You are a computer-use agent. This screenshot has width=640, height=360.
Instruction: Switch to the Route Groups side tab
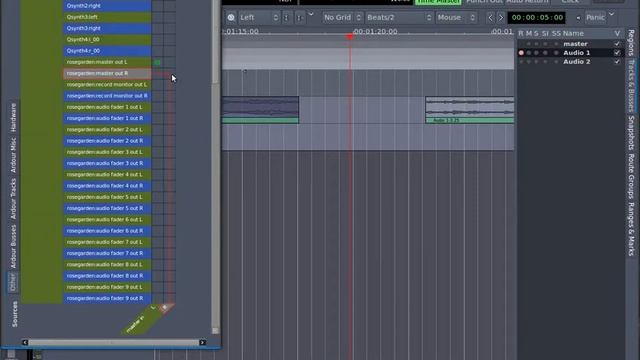(631, 176)
